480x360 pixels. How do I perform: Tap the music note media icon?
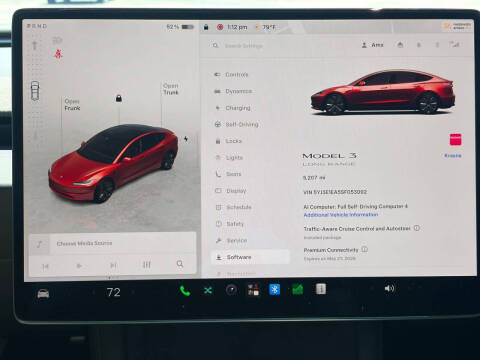(39, 244)
